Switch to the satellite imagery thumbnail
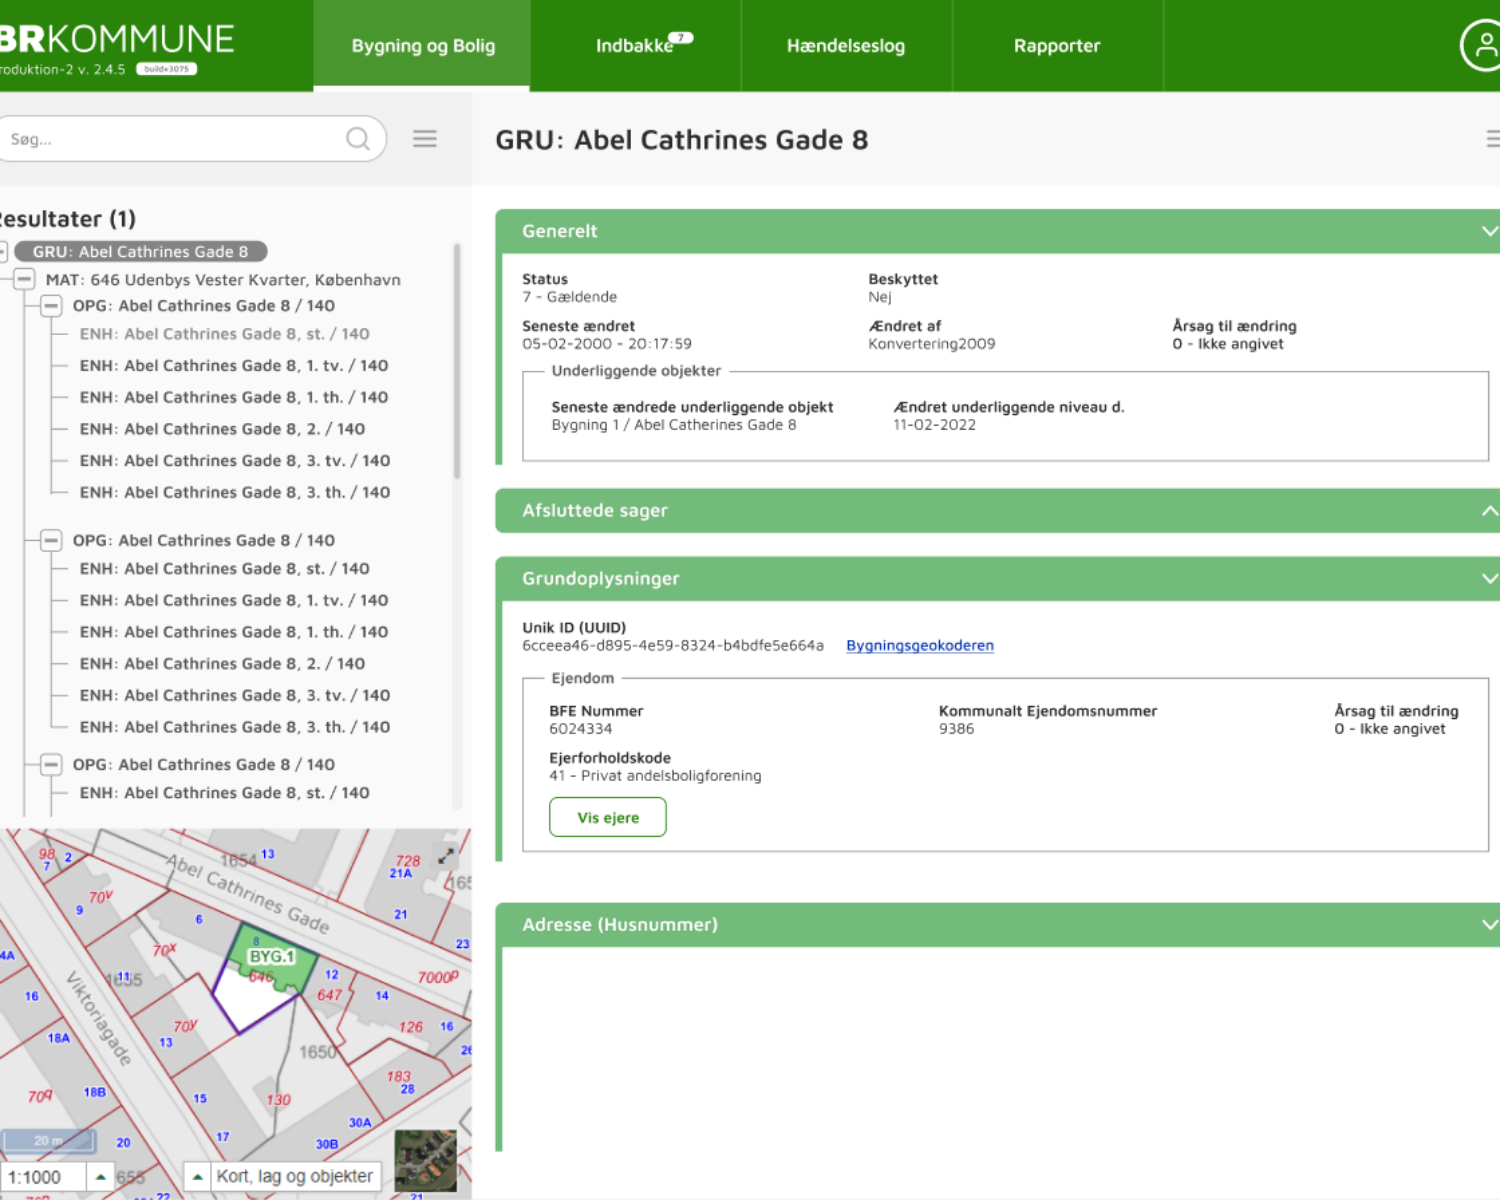1500x1200 pixels. click(426, 1160)
